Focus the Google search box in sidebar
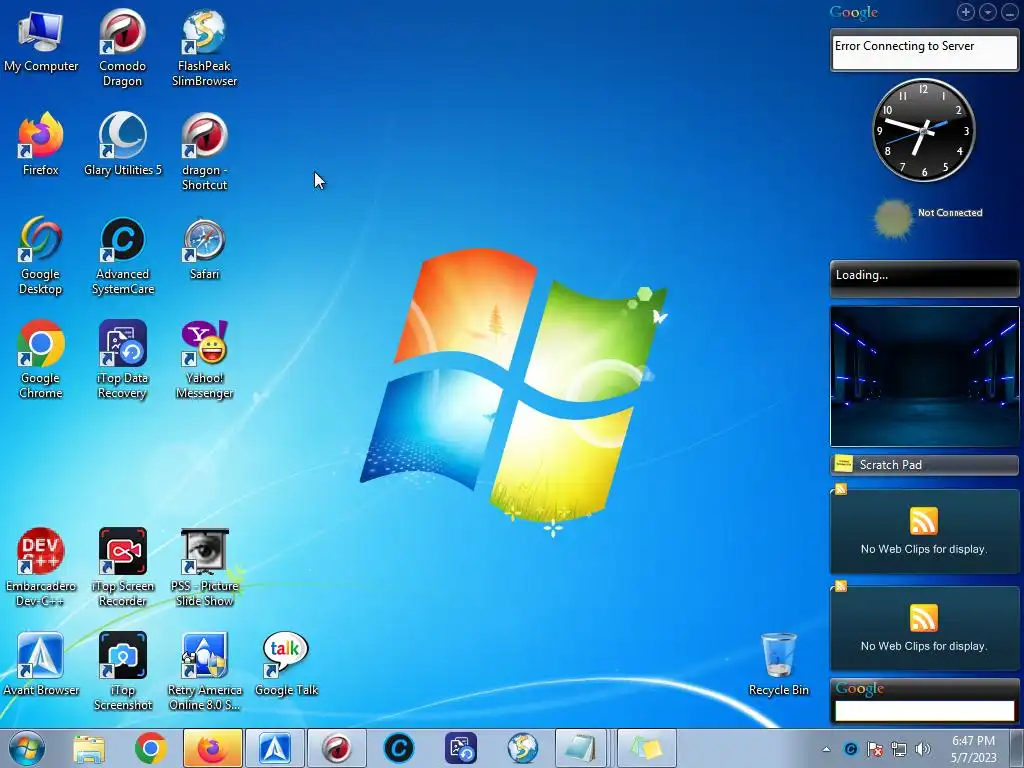 click(924, 711)
